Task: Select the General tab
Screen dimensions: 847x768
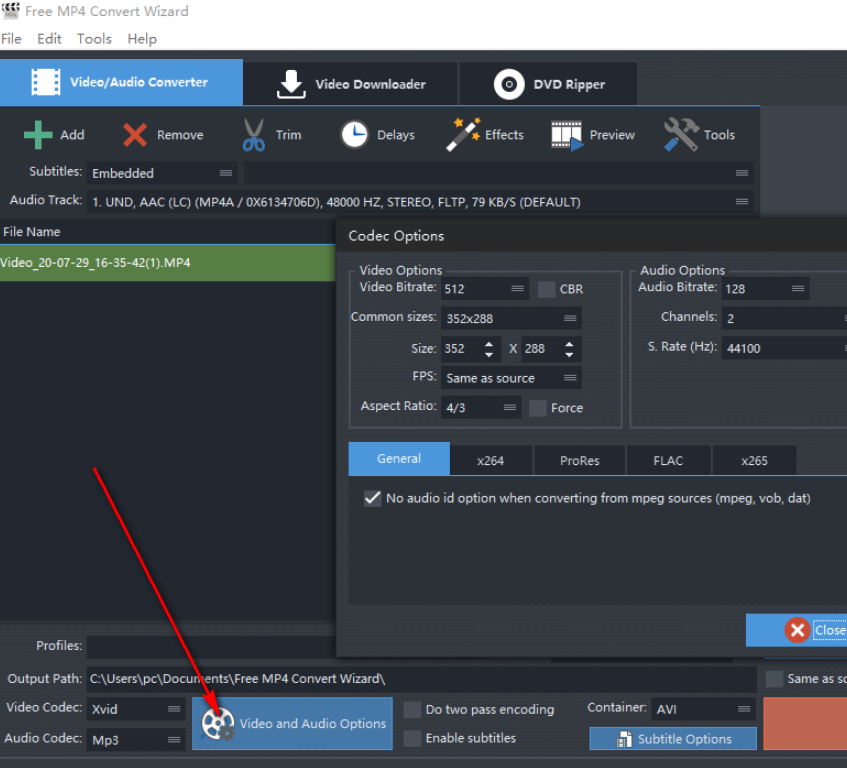Action: [399, 459]
